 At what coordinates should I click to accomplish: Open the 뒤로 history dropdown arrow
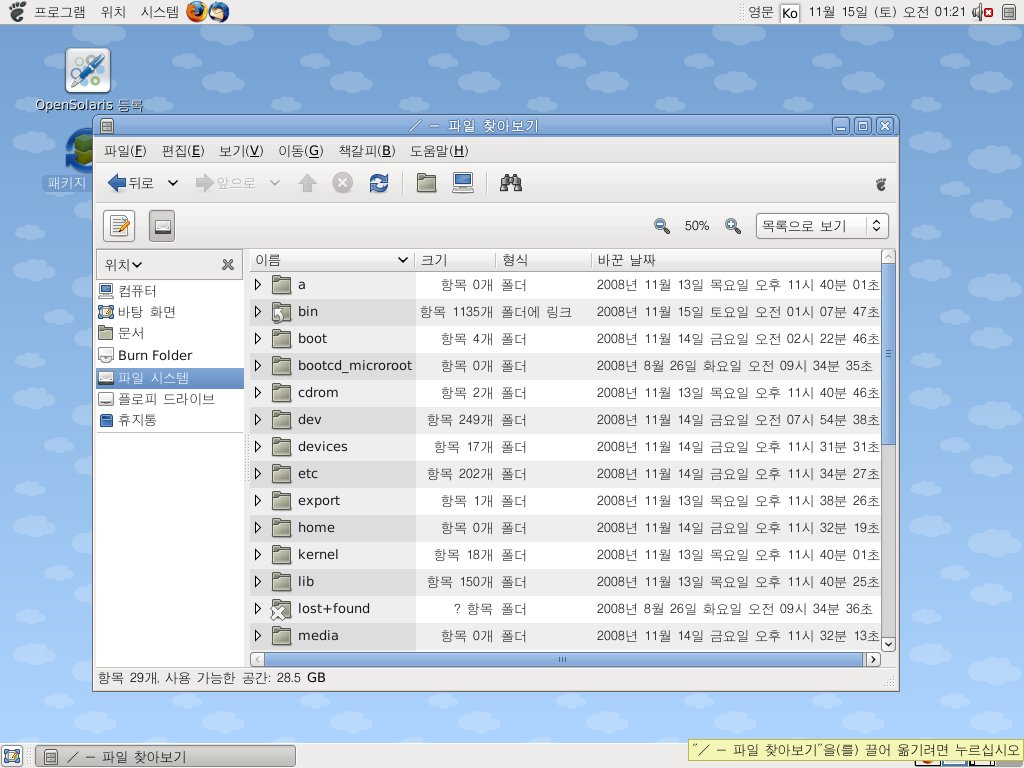click(172, 183)
